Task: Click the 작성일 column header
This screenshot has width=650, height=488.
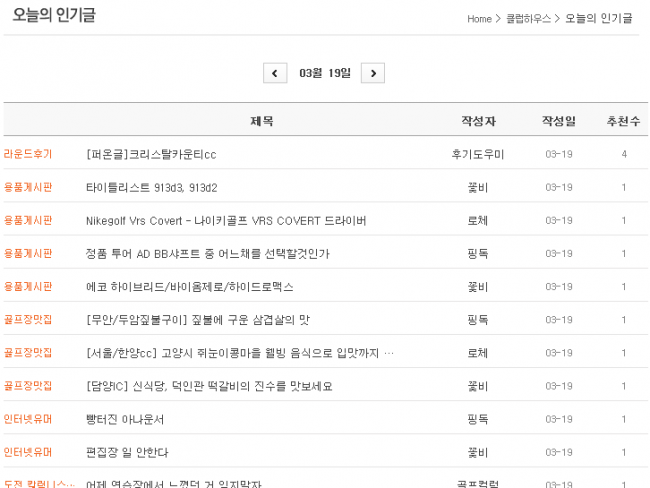Action: point(558,121)
